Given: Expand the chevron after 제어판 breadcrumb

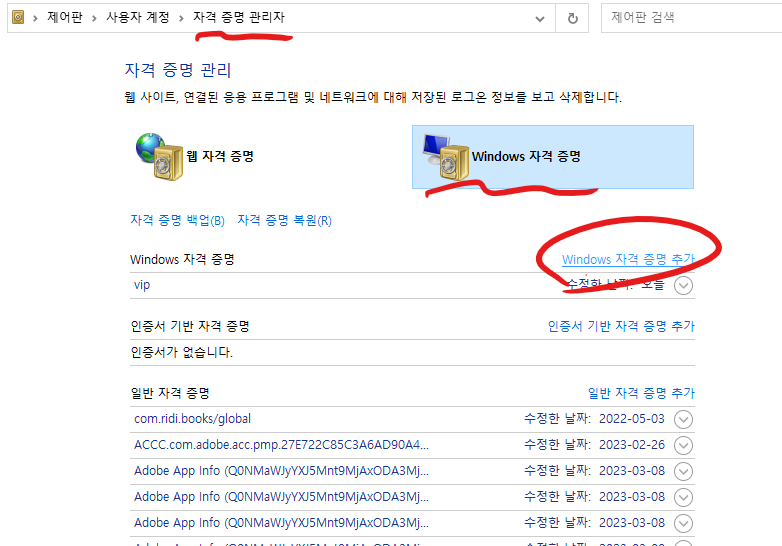Looking at the screenshot, I should point(94,18).
